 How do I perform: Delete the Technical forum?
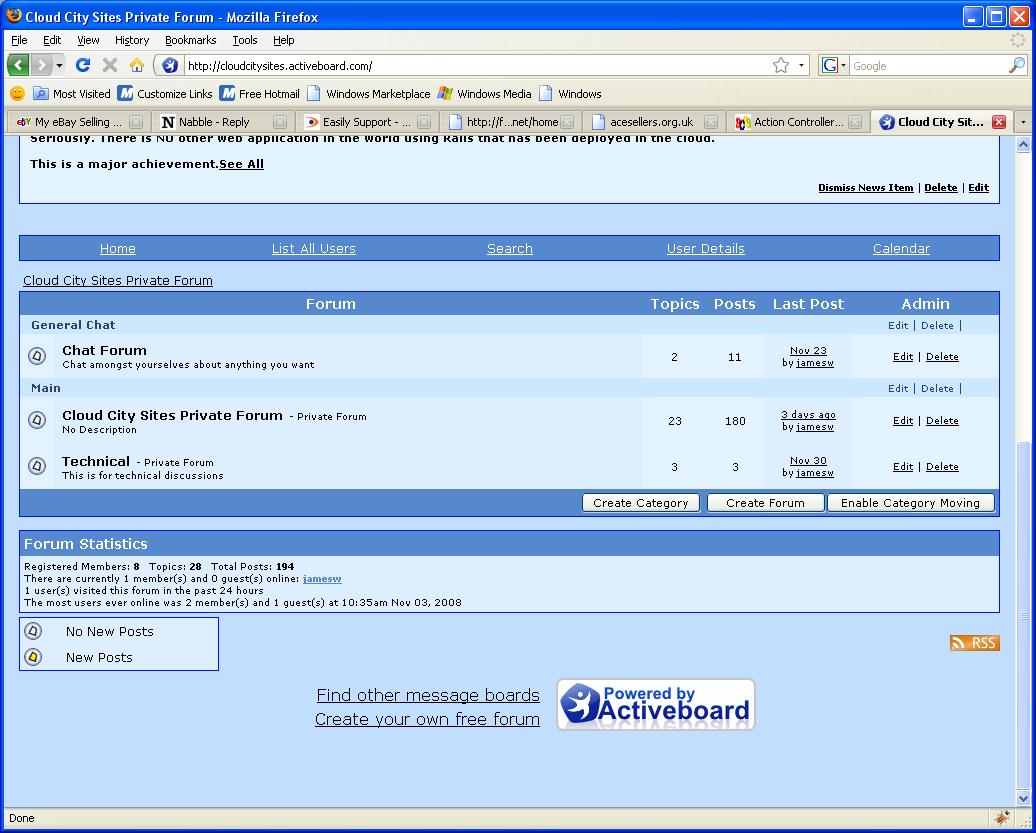click(x=942, y=467)
